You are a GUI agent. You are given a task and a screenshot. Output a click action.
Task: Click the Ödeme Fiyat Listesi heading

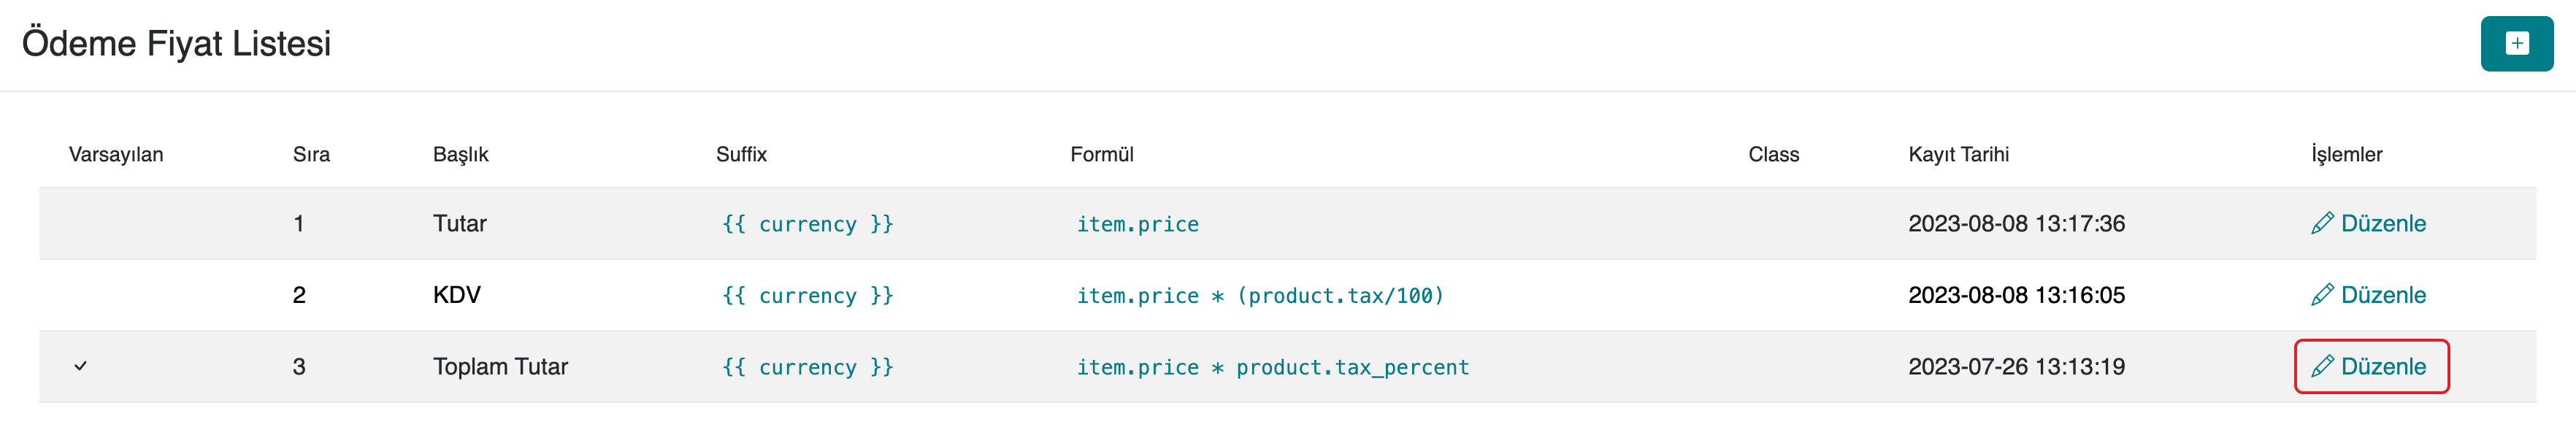pyautogui.click(x=176, y=44)
